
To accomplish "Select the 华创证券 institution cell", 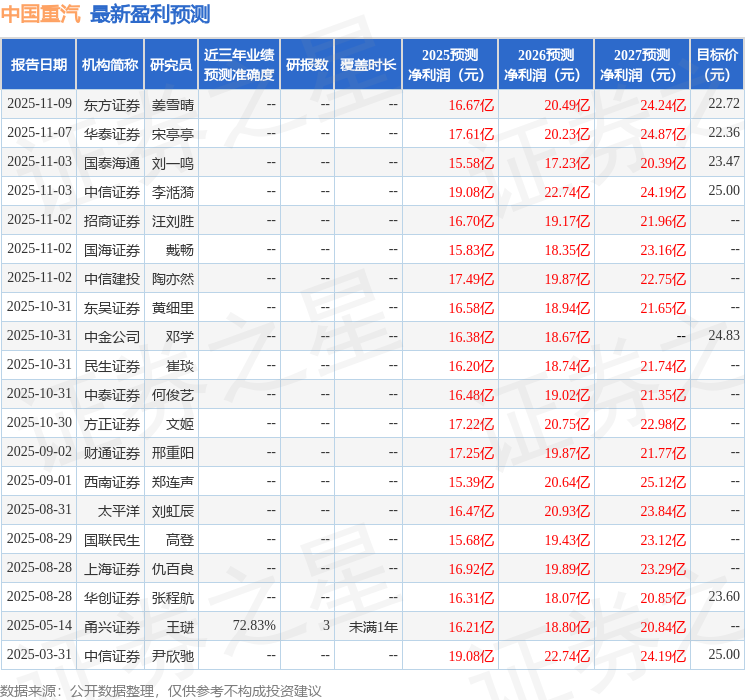I will pos(112,598).
